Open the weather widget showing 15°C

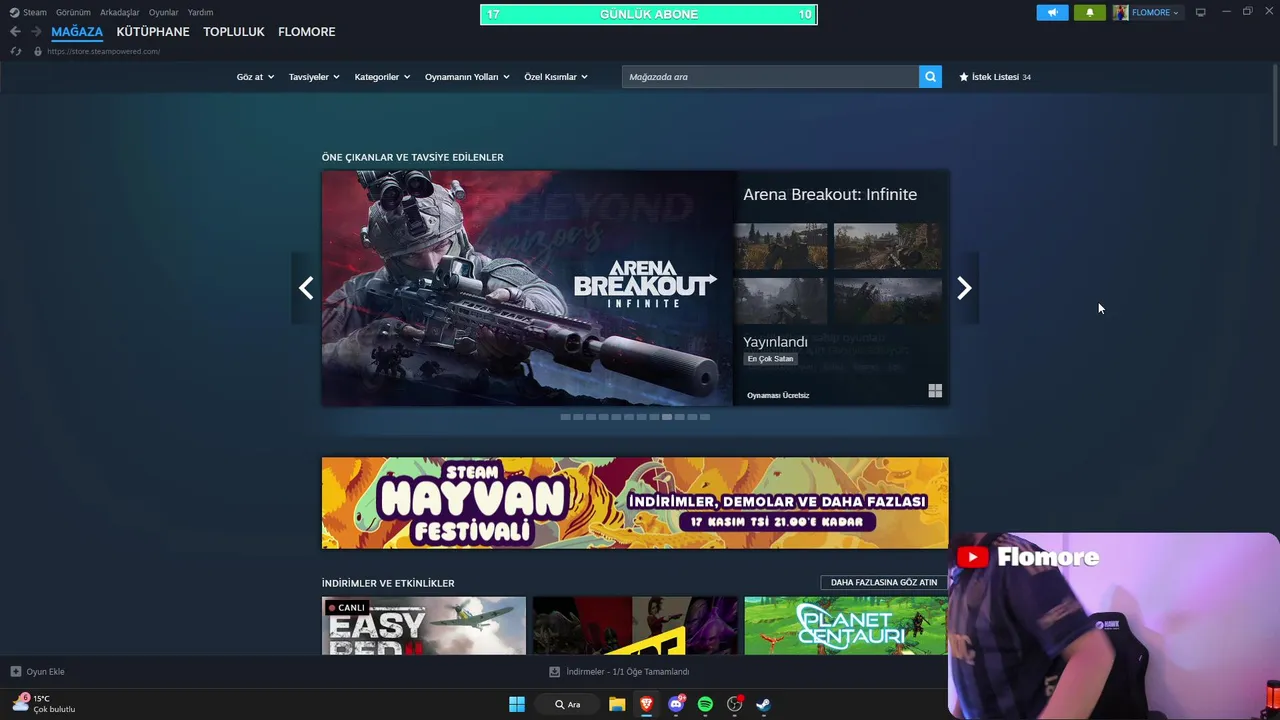(44, 704)
